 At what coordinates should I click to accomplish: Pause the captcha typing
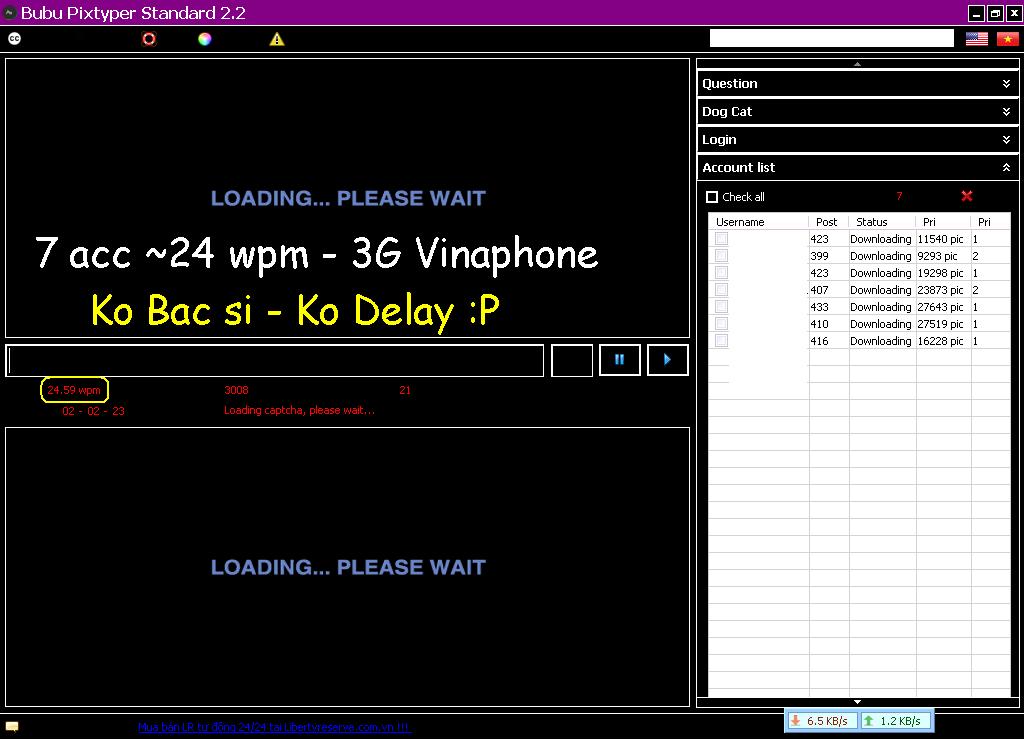coord(619,359)
